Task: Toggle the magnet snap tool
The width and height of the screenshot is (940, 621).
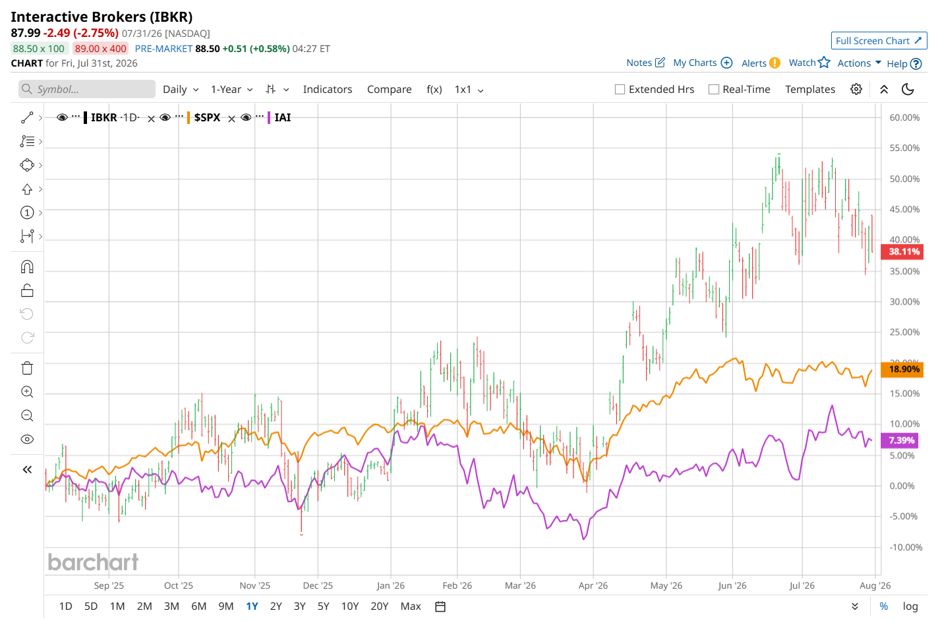Action: pyautogui.click(x=27, y=267)
